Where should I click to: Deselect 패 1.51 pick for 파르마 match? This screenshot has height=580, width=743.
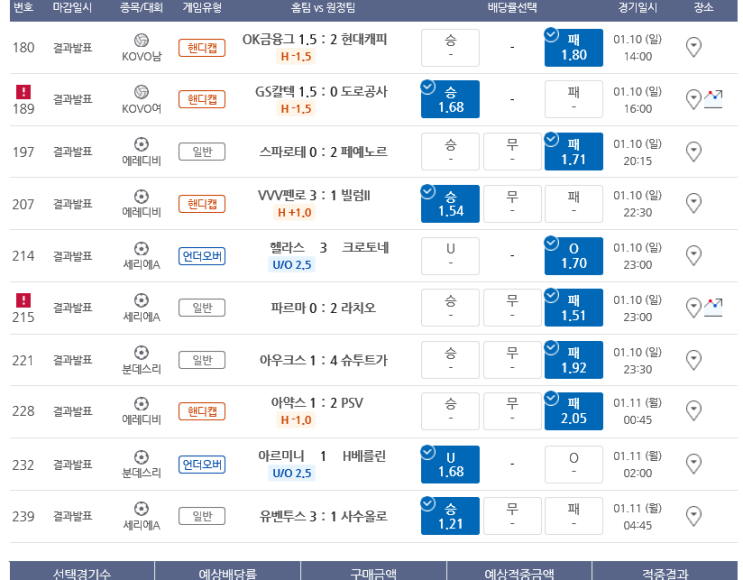[573, 308]
